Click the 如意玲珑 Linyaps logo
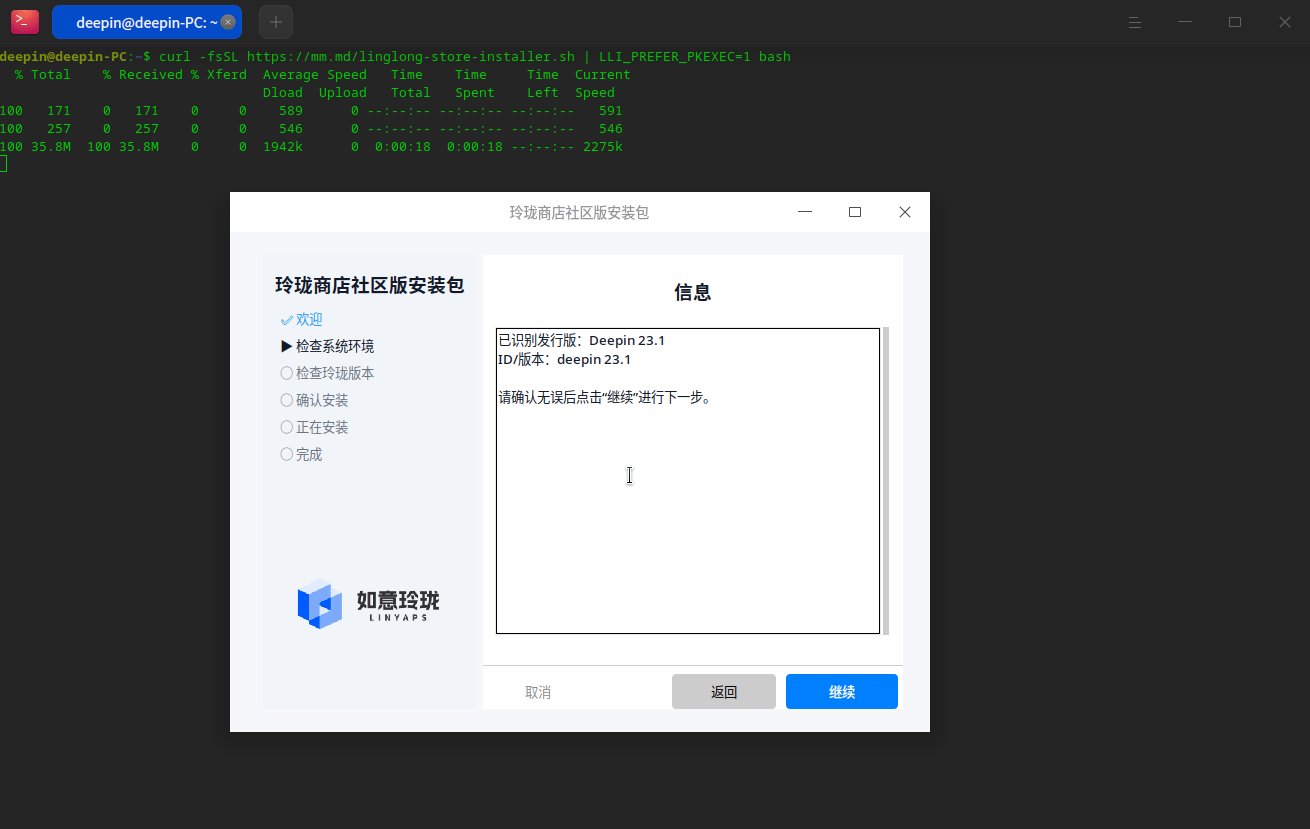Viewport: 1310px width, 829px height. point(368,604)
